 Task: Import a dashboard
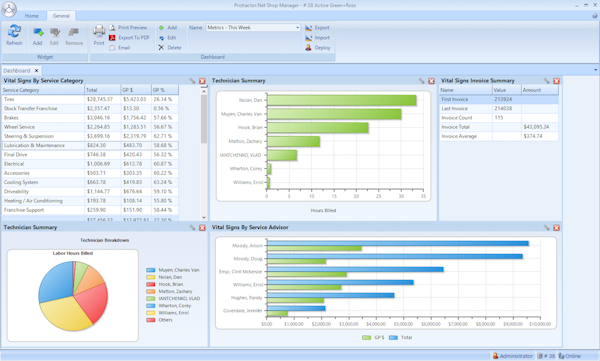tap(317, 38)
